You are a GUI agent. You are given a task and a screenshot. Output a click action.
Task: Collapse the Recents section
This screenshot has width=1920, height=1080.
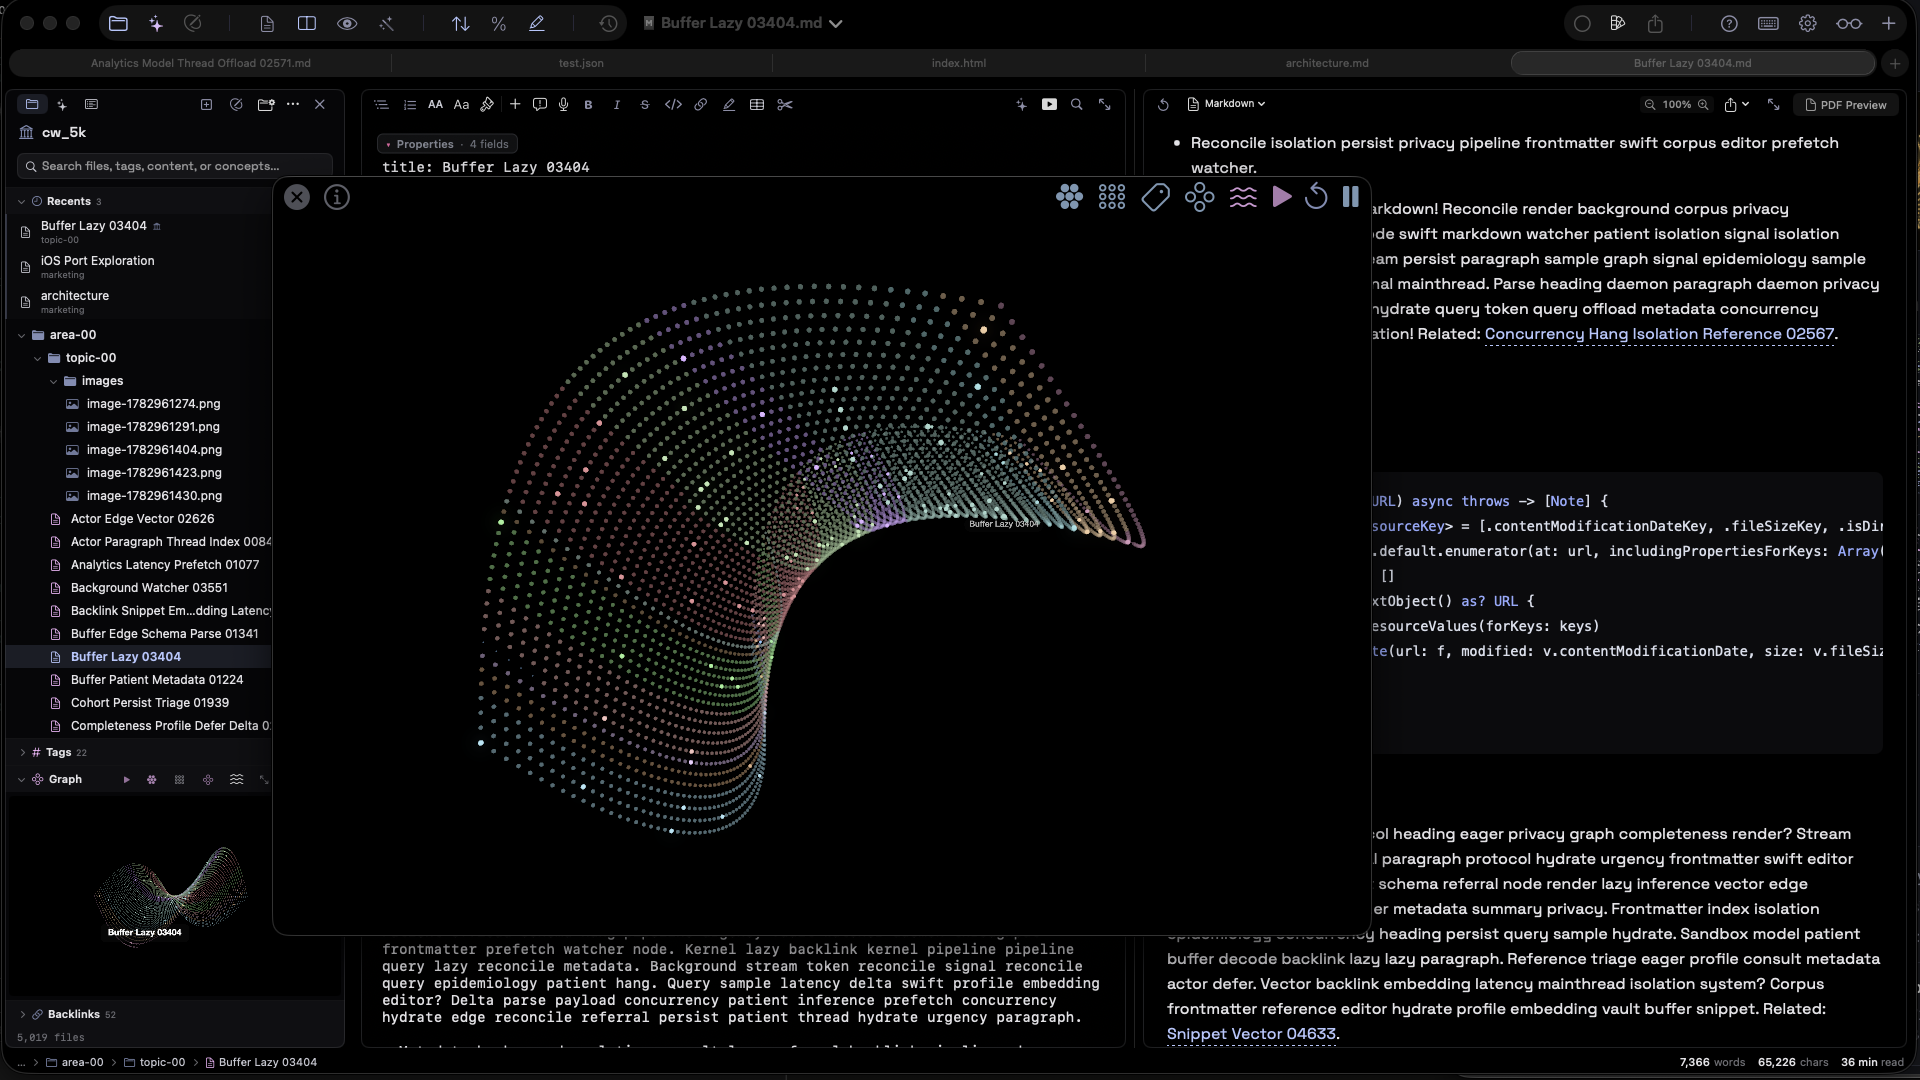21,201
